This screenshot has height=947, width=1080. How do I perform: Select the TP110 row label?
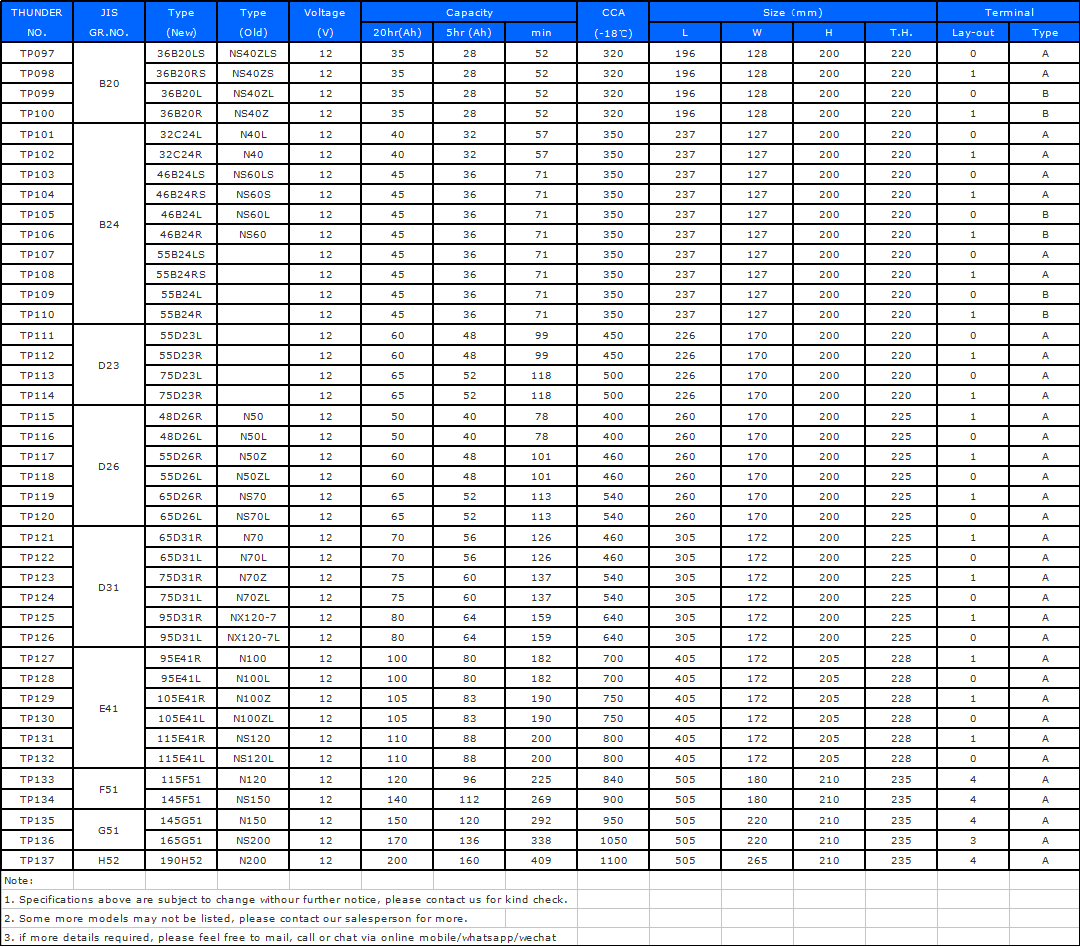tap(37, 315)
